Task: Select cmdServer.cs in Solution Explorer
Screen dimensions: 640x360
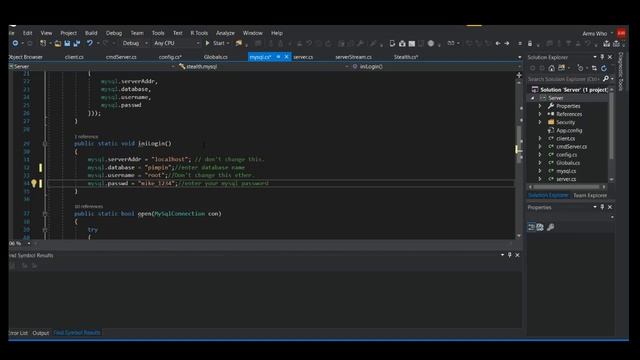Action: (x=571, y=147)
